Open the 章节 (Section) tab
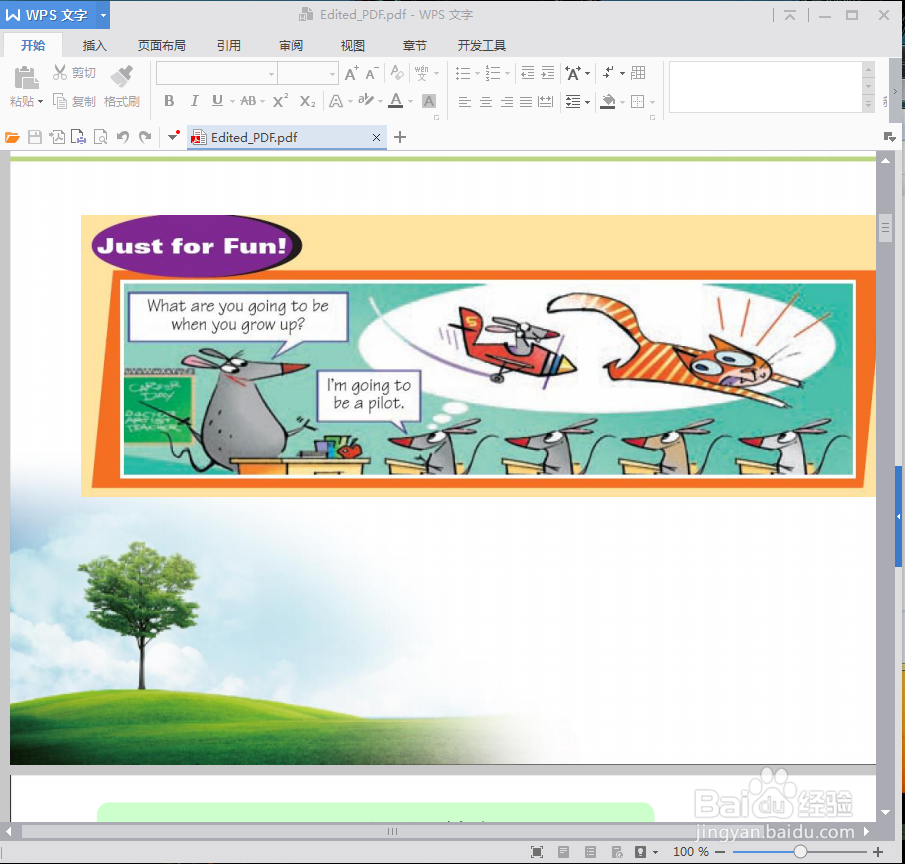Viewport: 905px width, 864px height. [x=414, y=46]
